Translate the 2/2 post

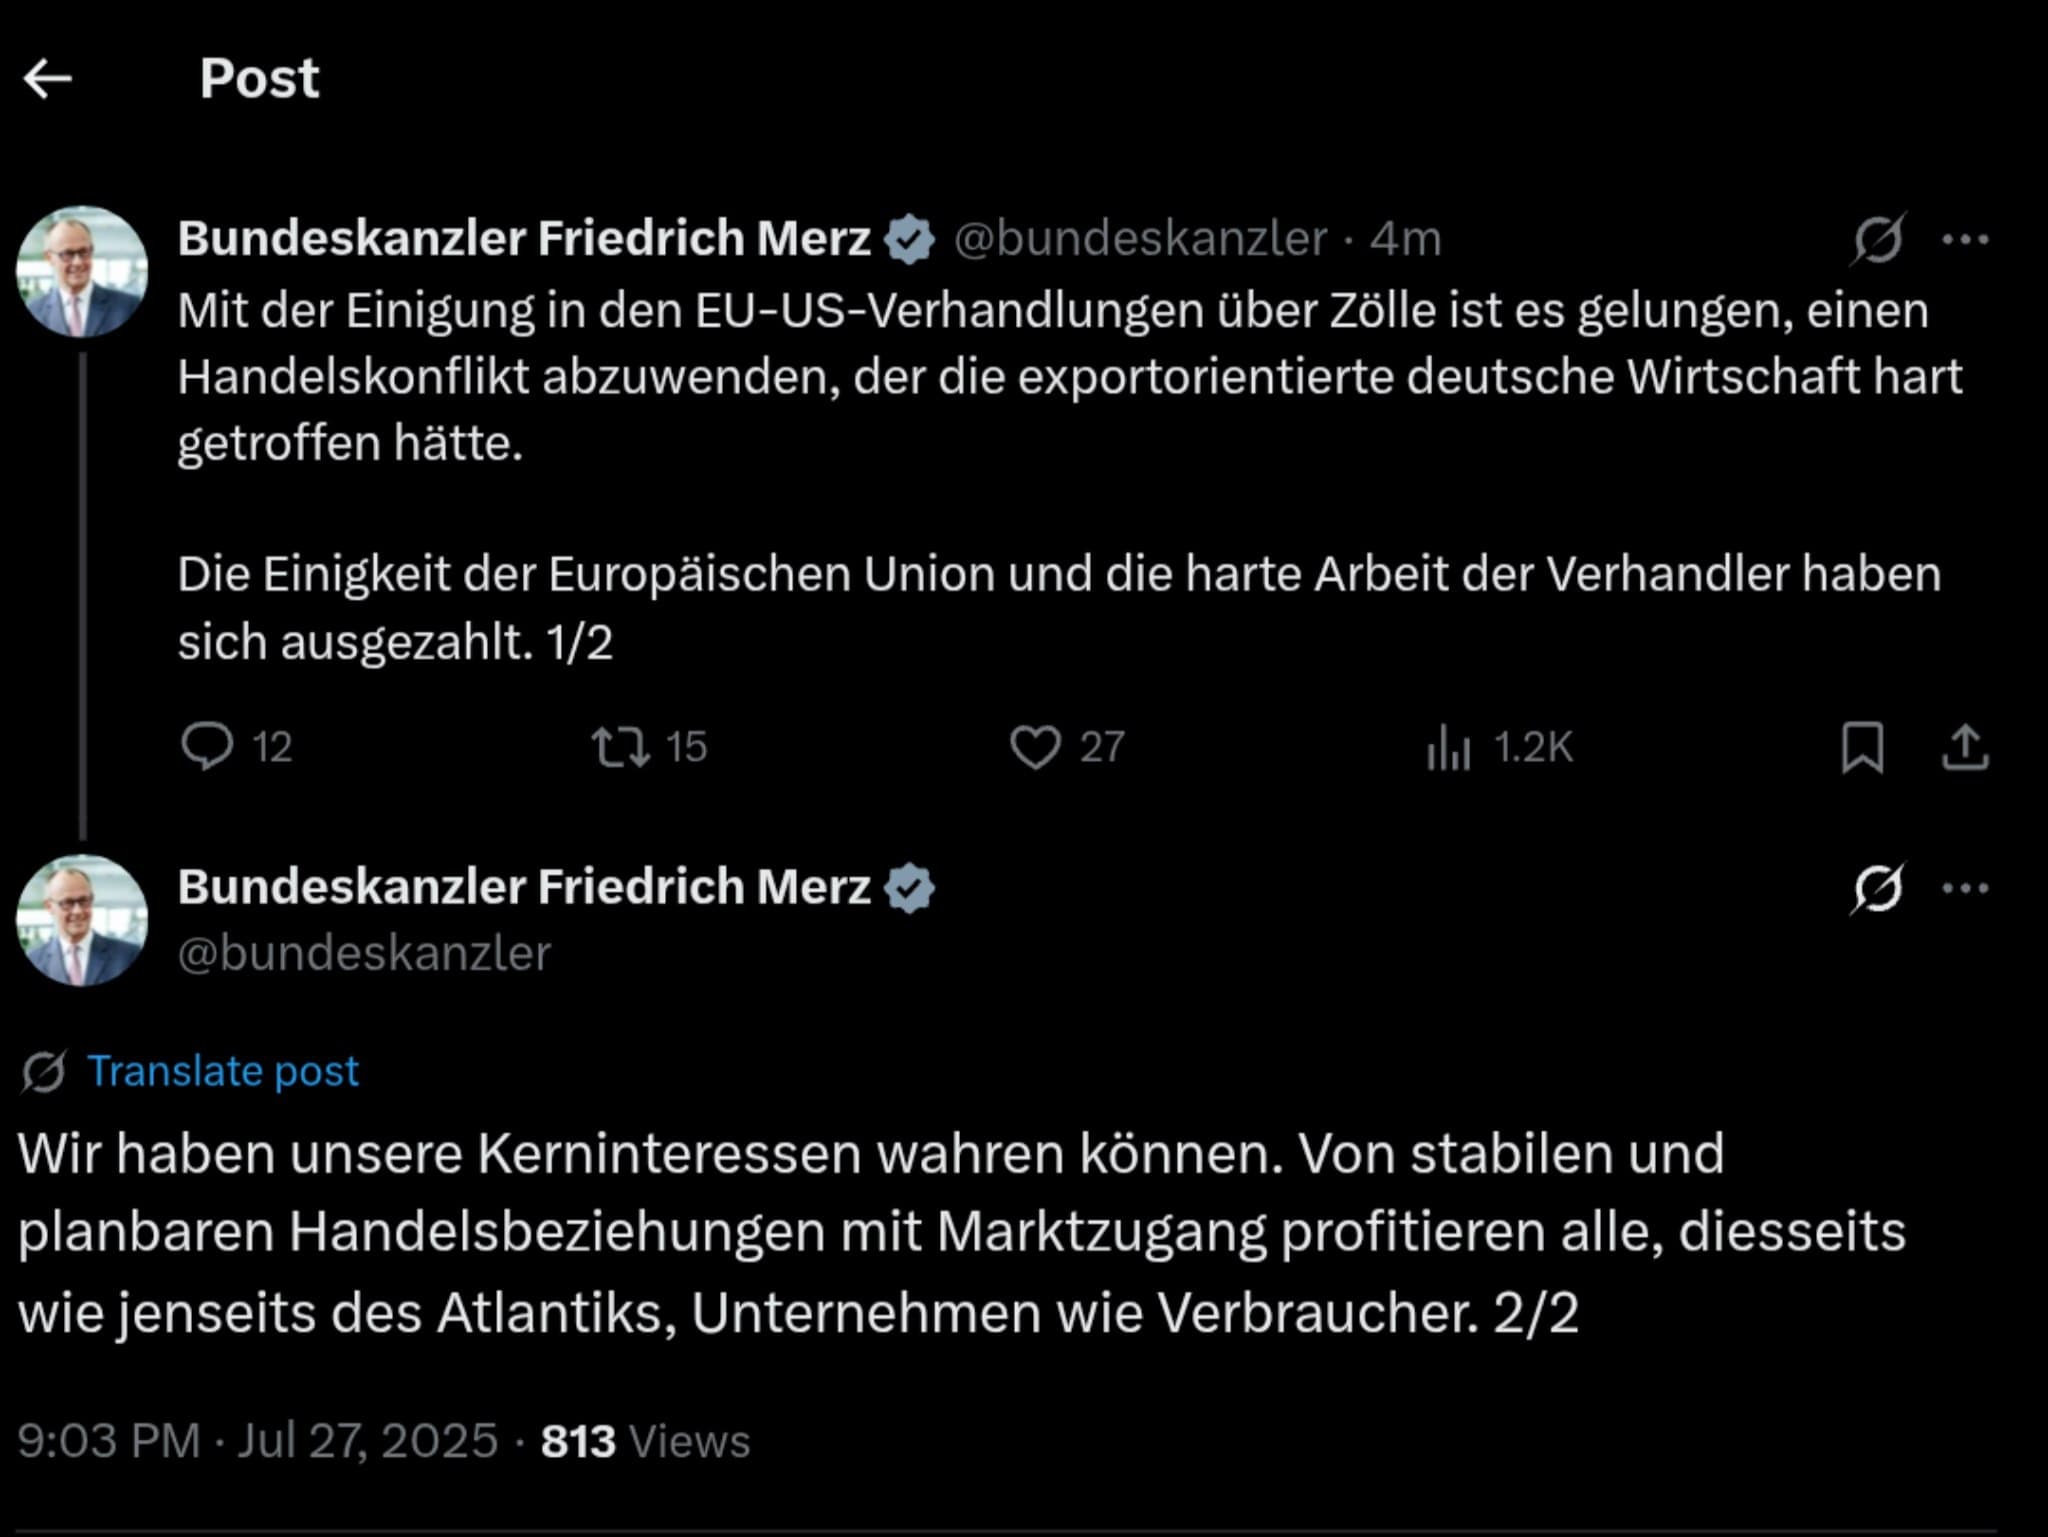pos(221,1070)
